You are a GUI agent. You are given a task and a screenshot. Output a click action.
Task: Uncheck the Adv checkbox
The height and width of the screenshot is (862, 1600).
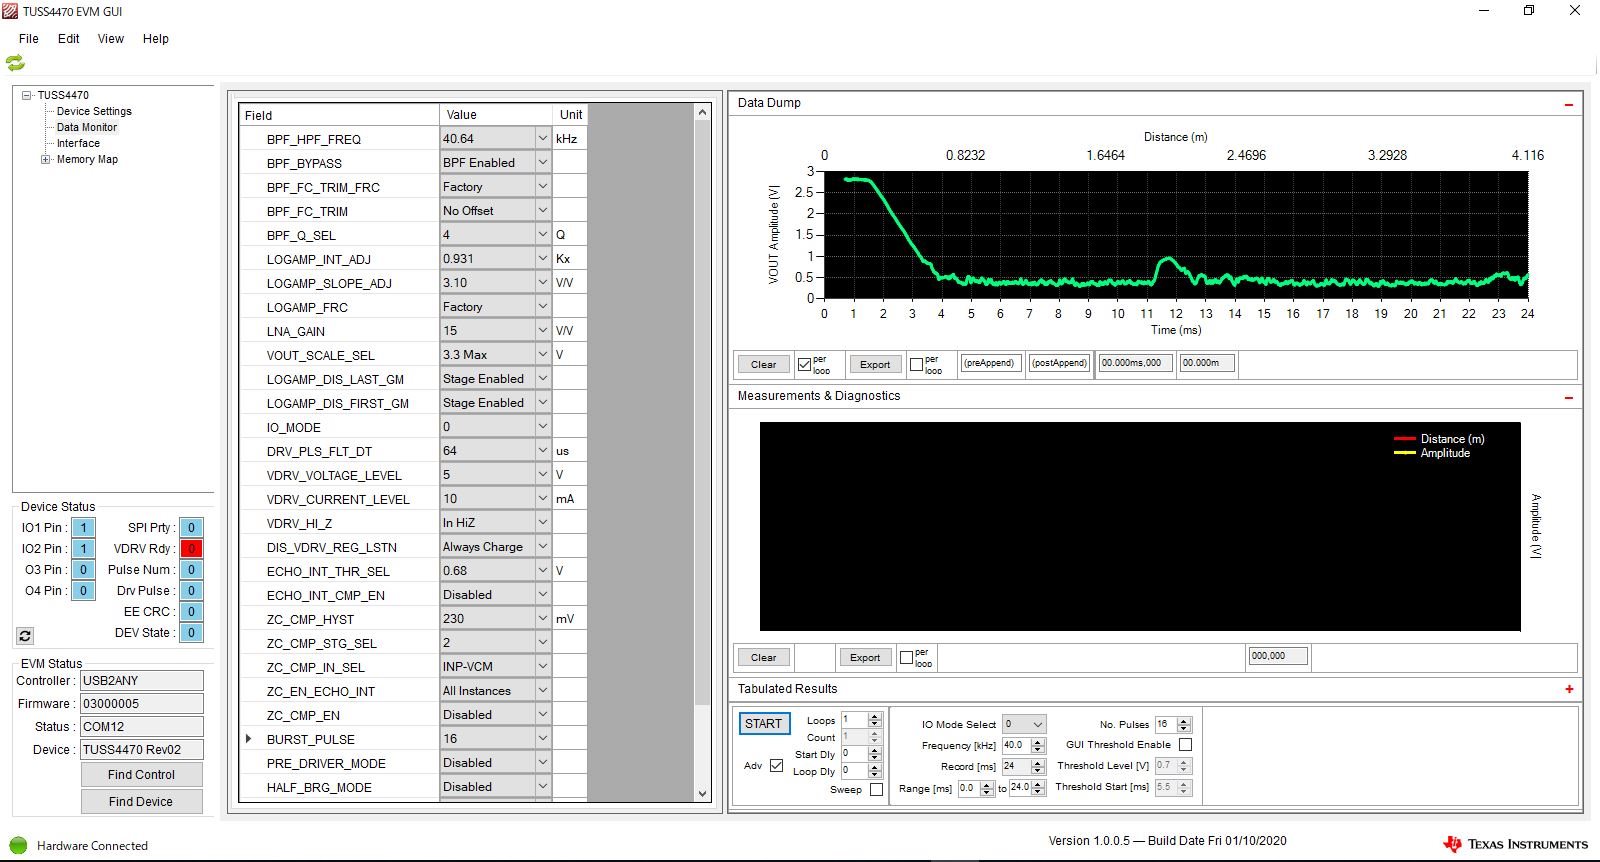pos(776,766)
